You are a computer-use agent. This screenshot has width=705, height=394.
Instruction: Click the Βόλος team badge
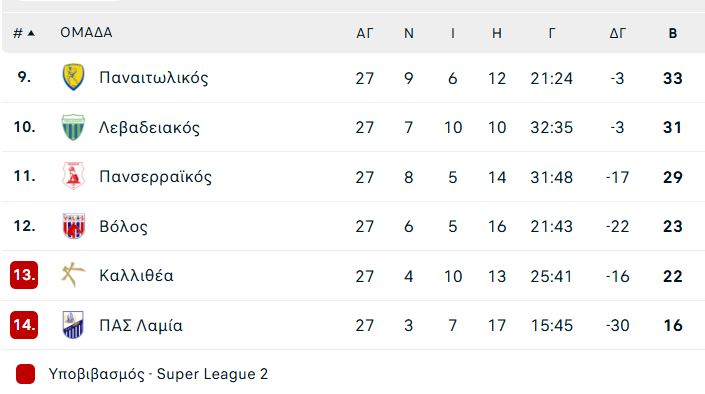[73, 225]
